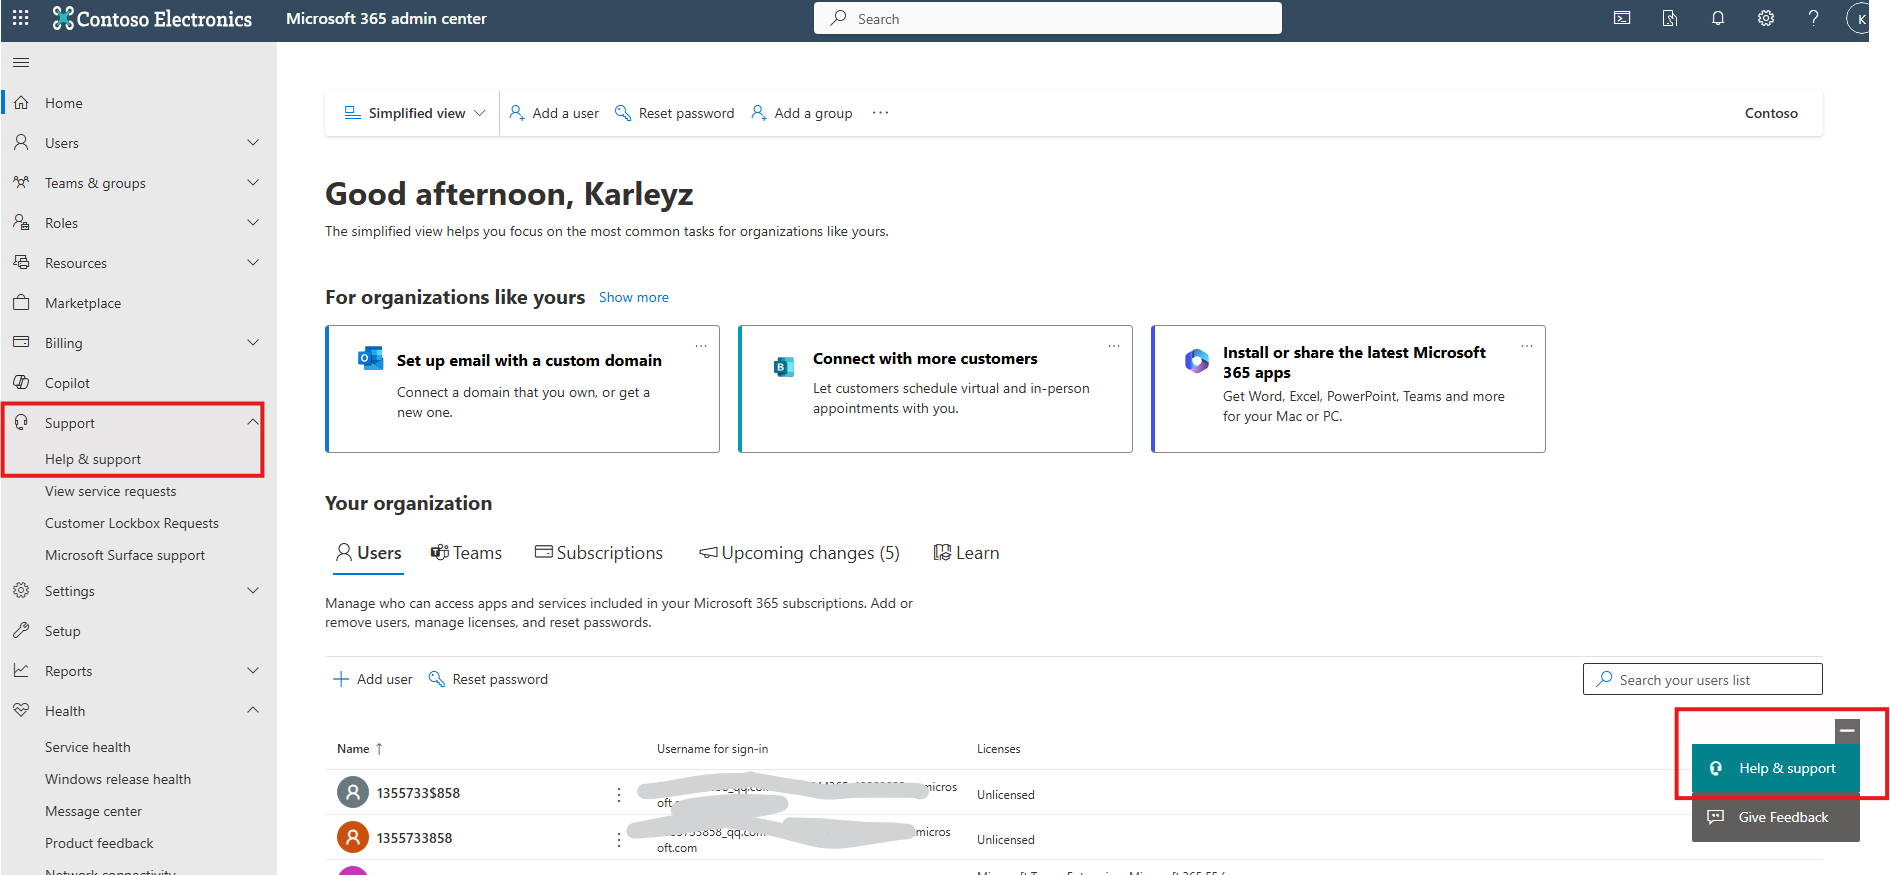Open Microsoft Surface support

coord(125,555)
